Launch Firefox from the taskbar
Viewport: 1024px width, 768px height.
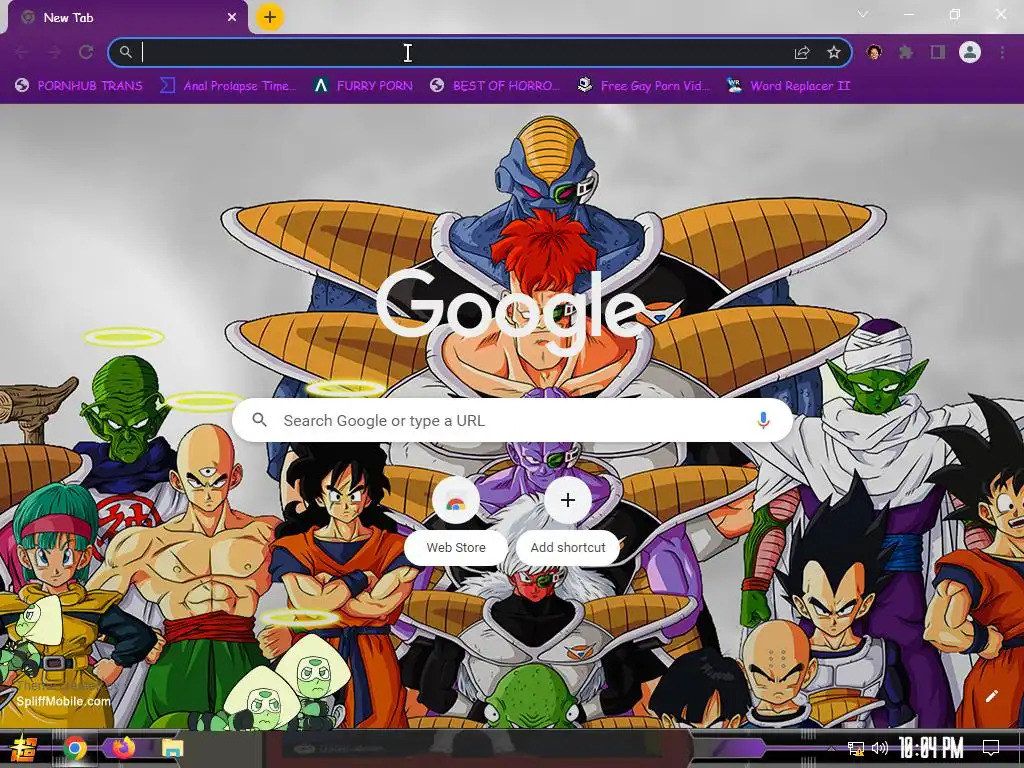coord(123,748)
